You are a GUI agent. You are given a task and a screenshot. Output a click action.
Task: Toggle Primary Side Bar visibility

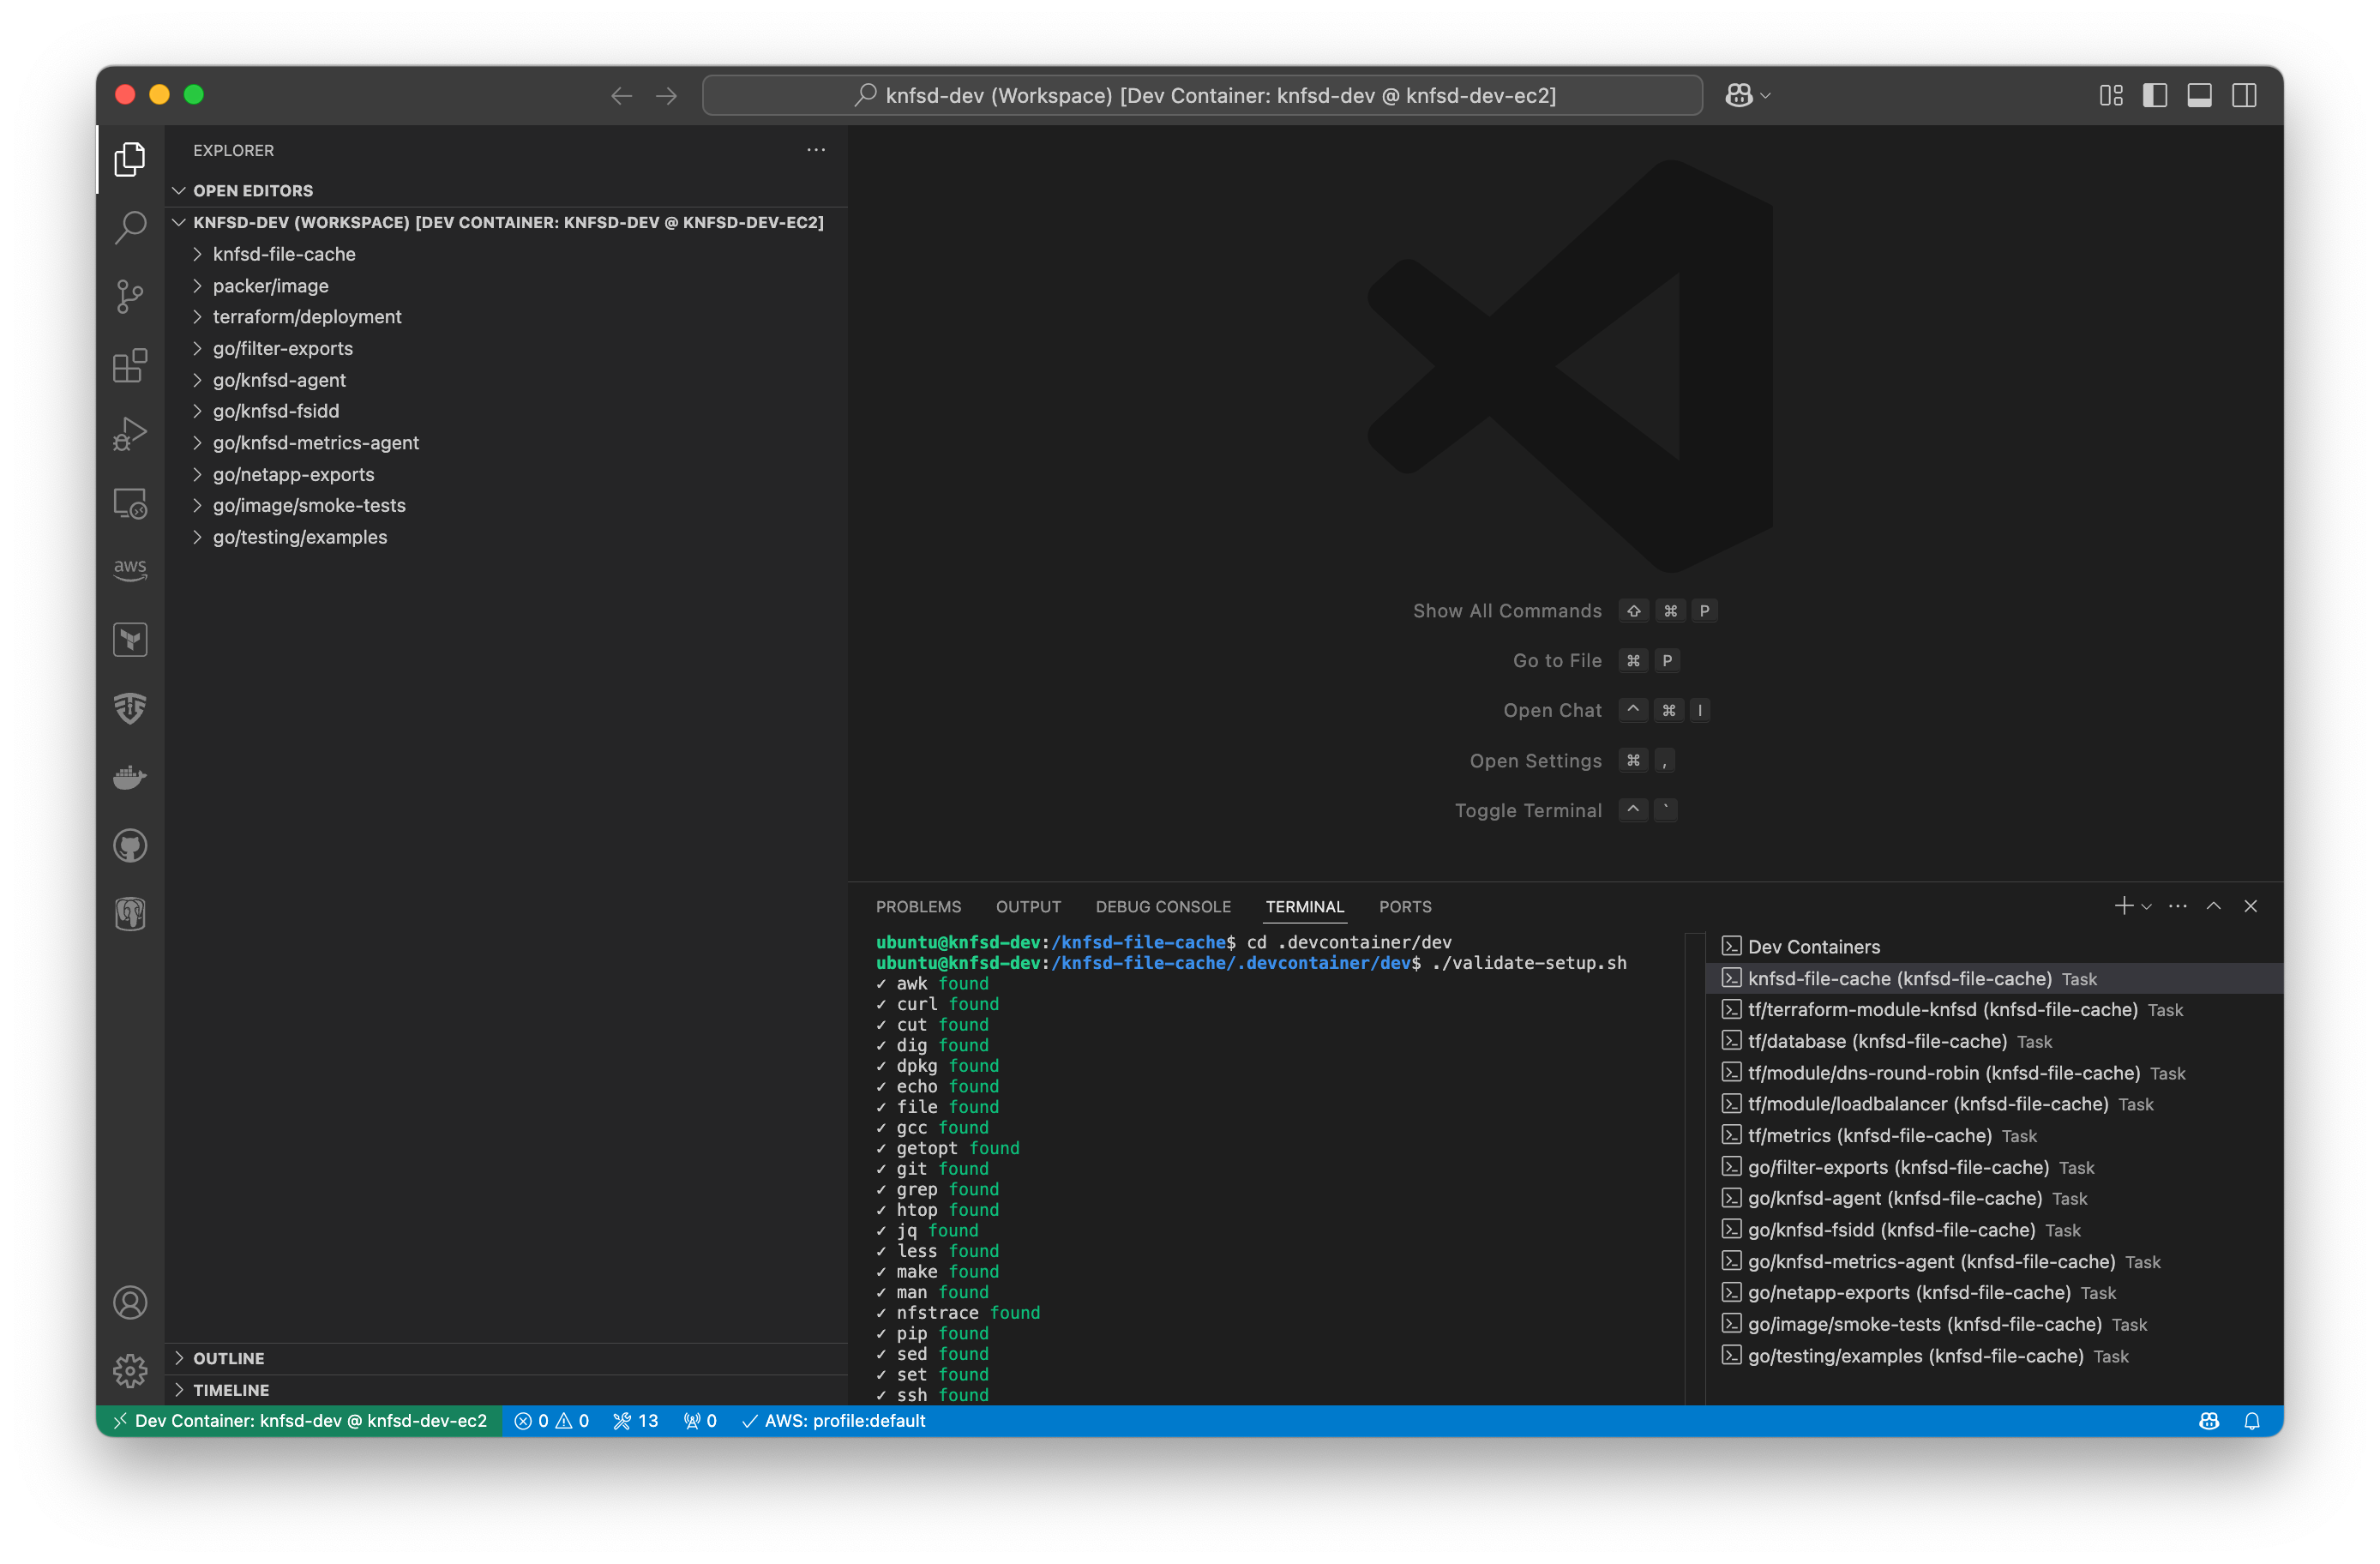click(2155, 95)
